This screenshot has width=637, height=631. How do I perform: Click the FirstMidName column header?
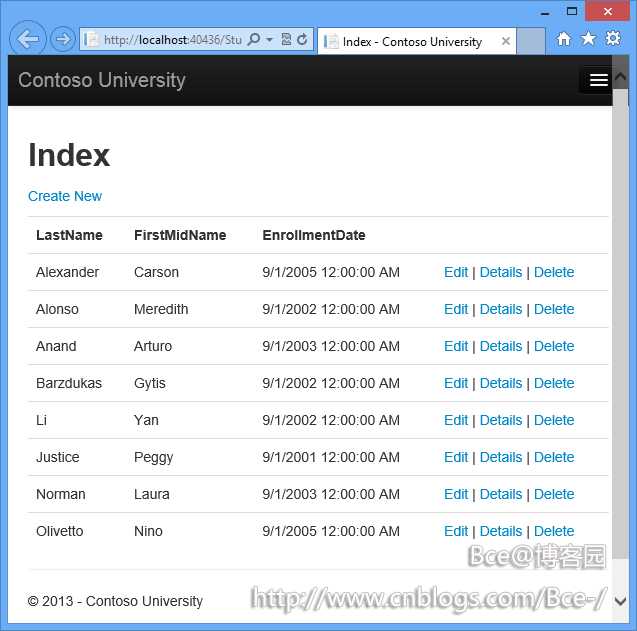point(180,235)
